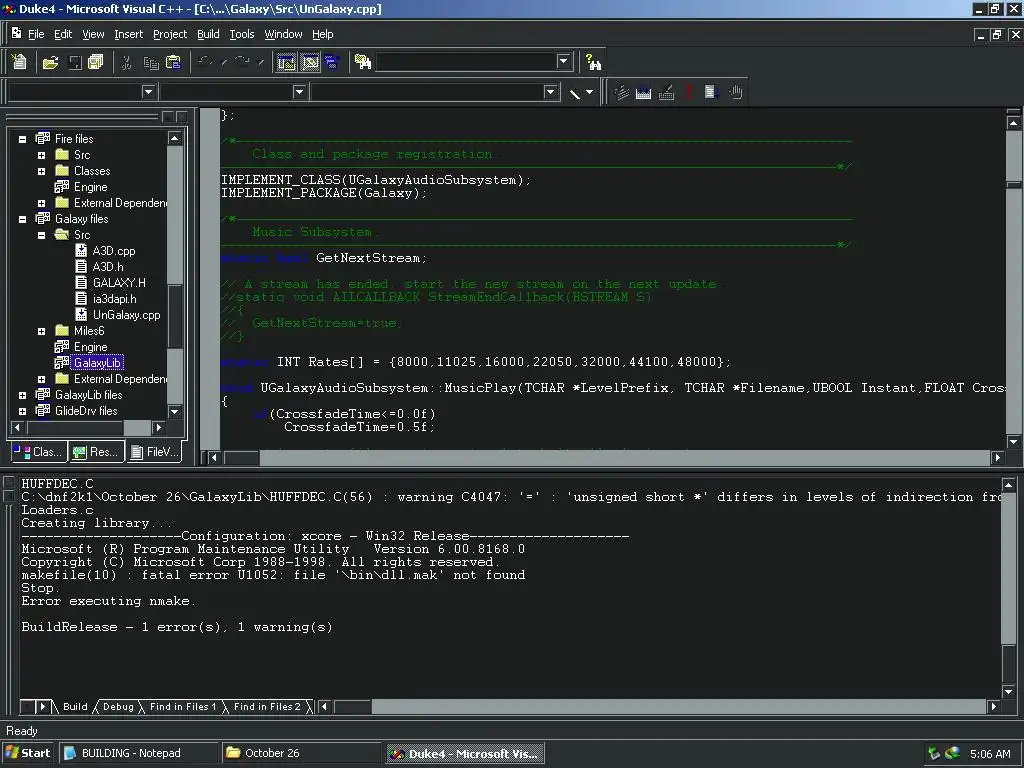This screenshot has height=768, width=1024.
Task: Open the first WizardBar class dropdown
Action: (x=148, y=92)
